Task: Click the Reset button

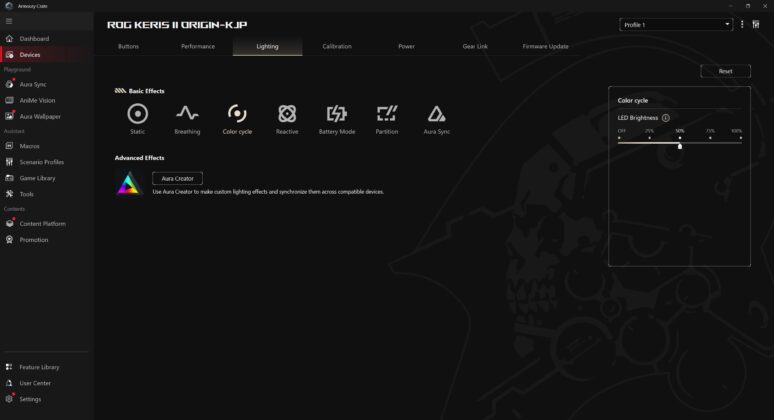Action: (725, 71)
